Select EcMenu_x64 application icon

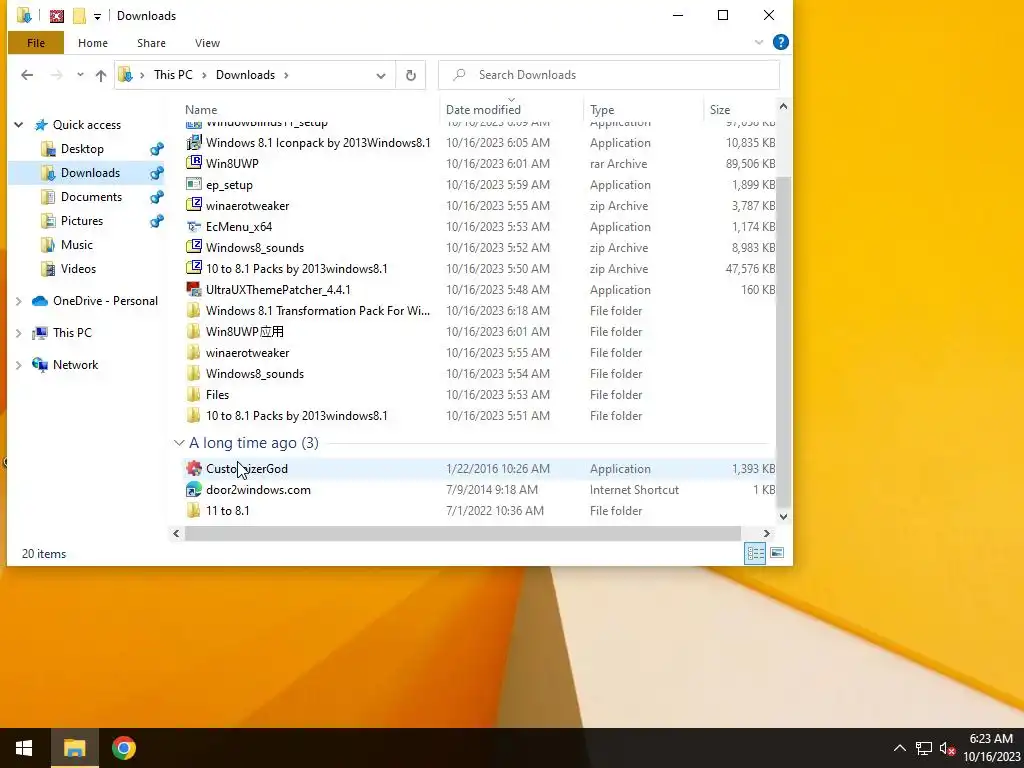pyautogui.click(x=193, y=227)
